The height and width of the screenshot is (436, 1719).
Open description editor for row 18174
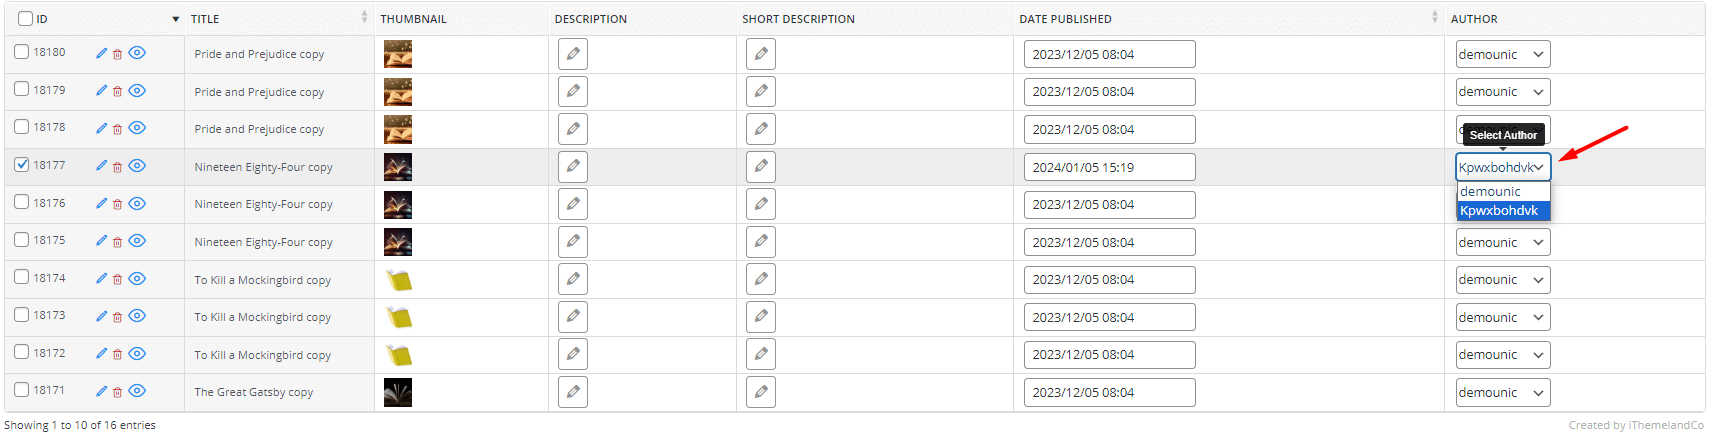[573, 279]
